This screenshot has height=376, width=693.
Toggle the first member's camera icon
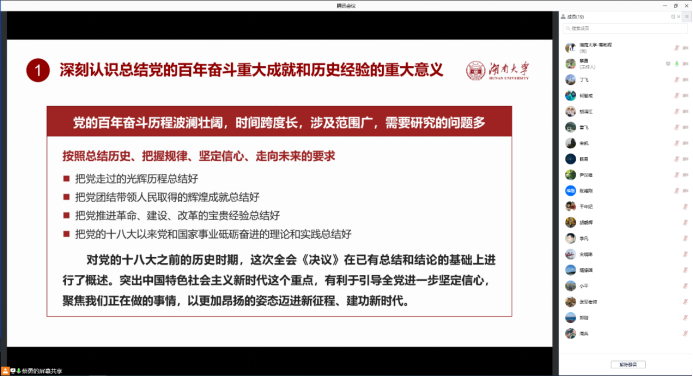(685, 48)
